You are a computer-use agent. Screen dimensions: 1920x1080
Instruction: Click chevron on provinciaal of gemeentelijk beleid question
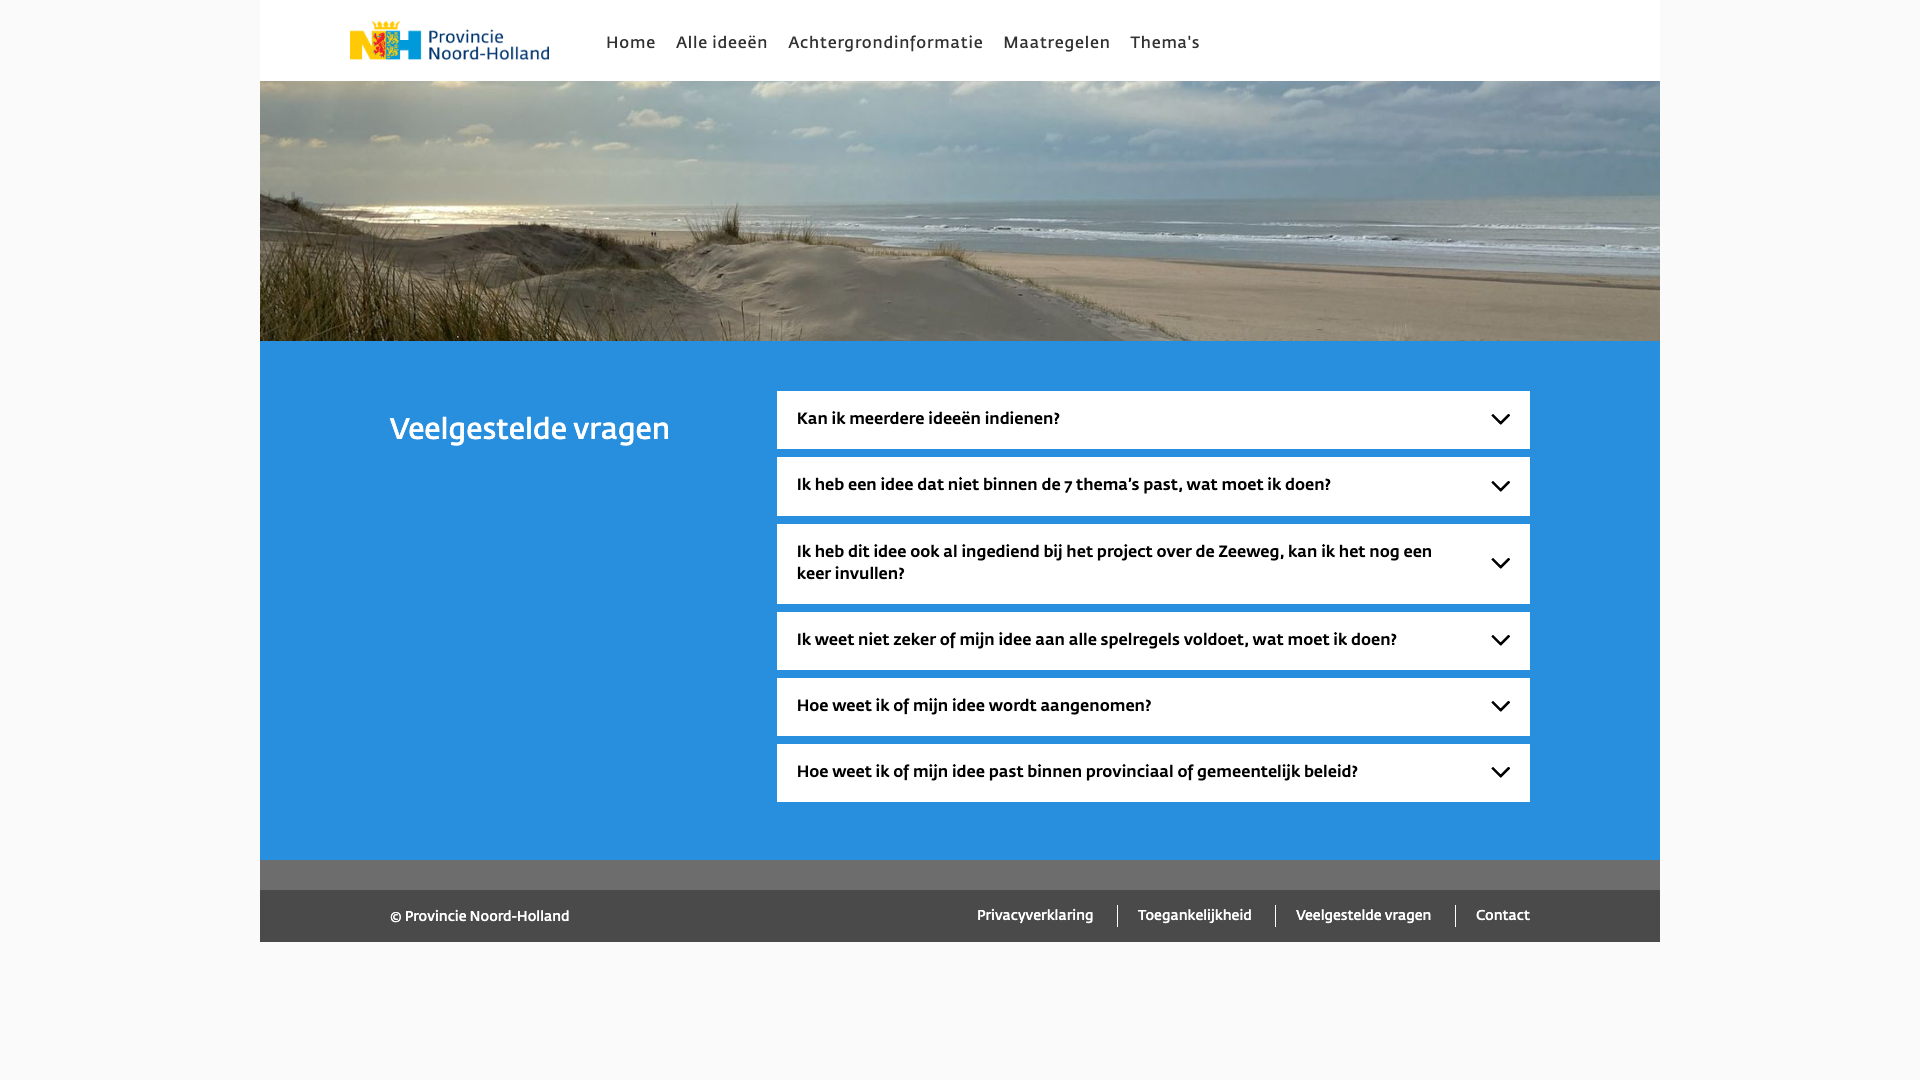pos(1500,773)
